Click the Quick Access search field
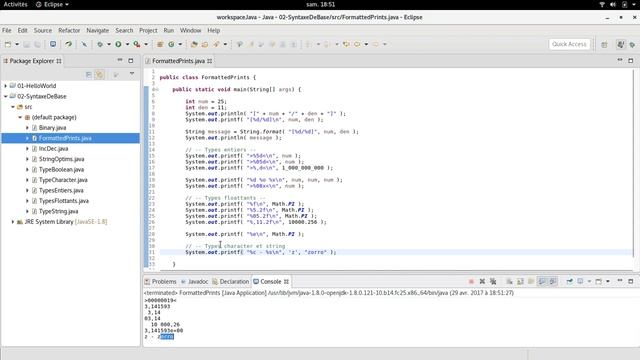This screenshot has height=360, width=640. tap(569, 44)
